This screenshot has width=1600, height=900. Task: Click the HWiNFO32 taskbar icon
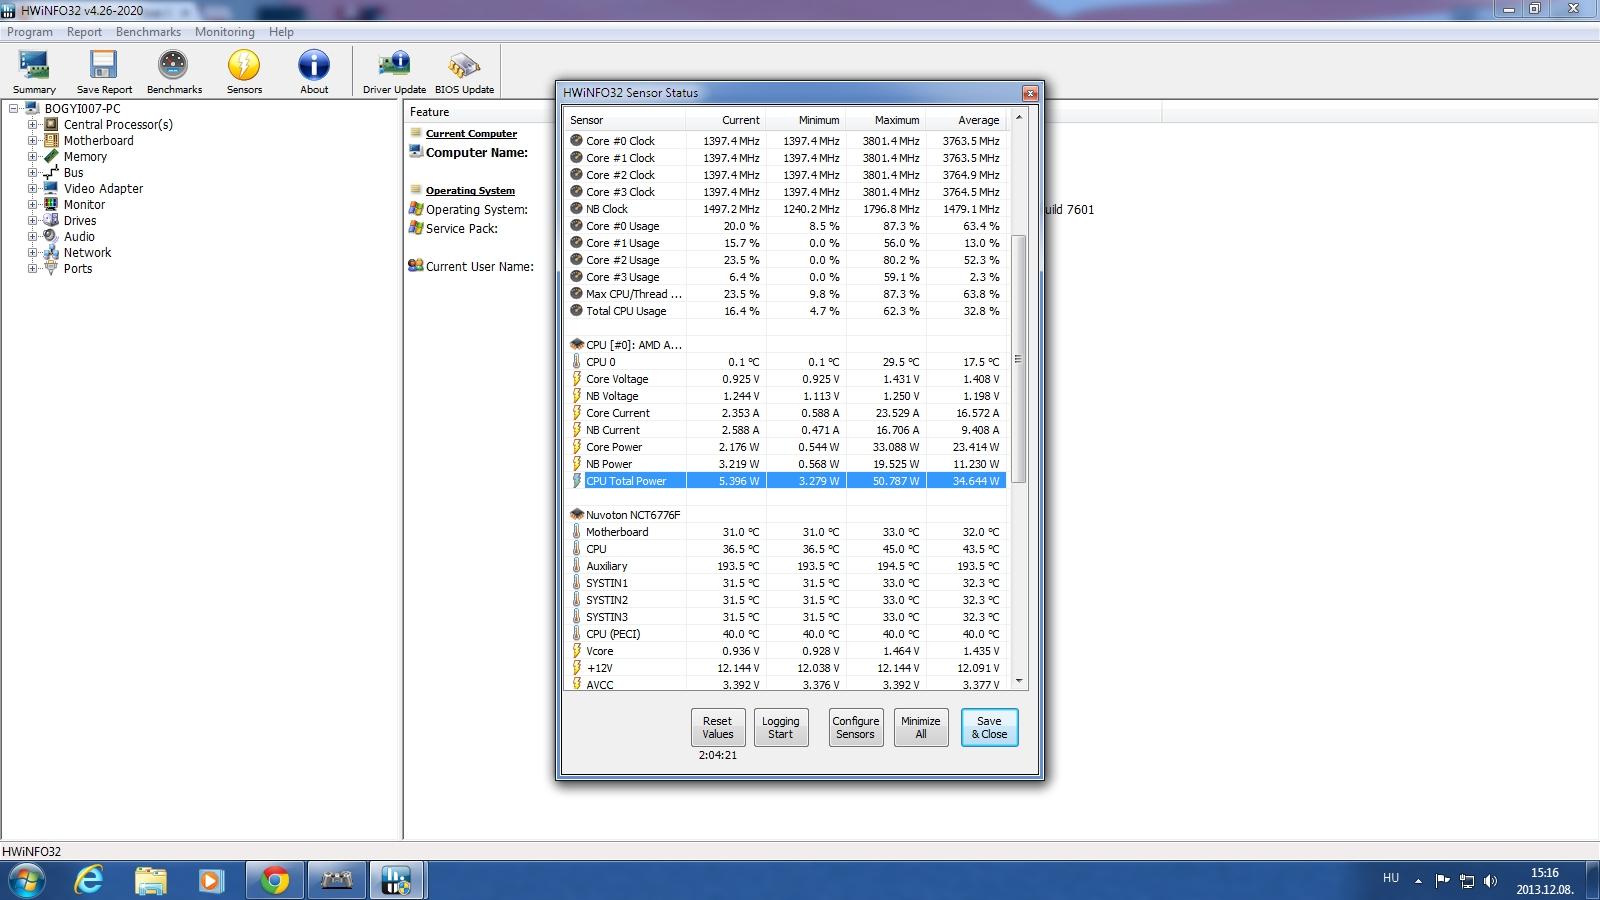397,880
